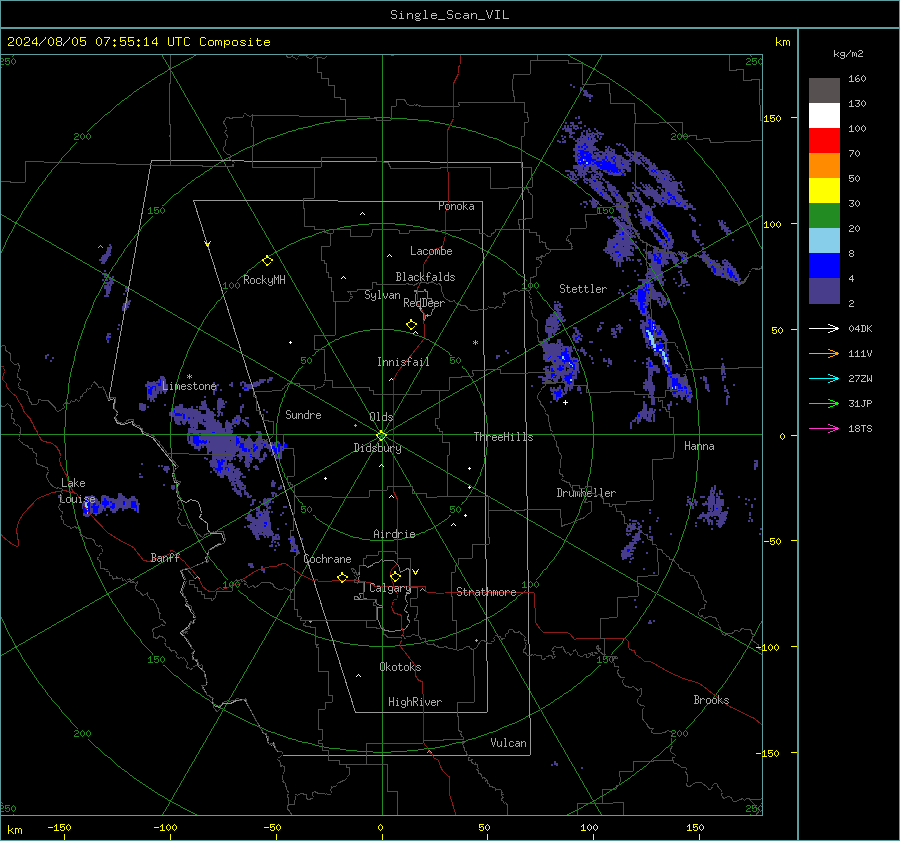Select the yellow diamond marker under Cochrane
This screenshot has width=900, height=841.
tap(342, 577)
